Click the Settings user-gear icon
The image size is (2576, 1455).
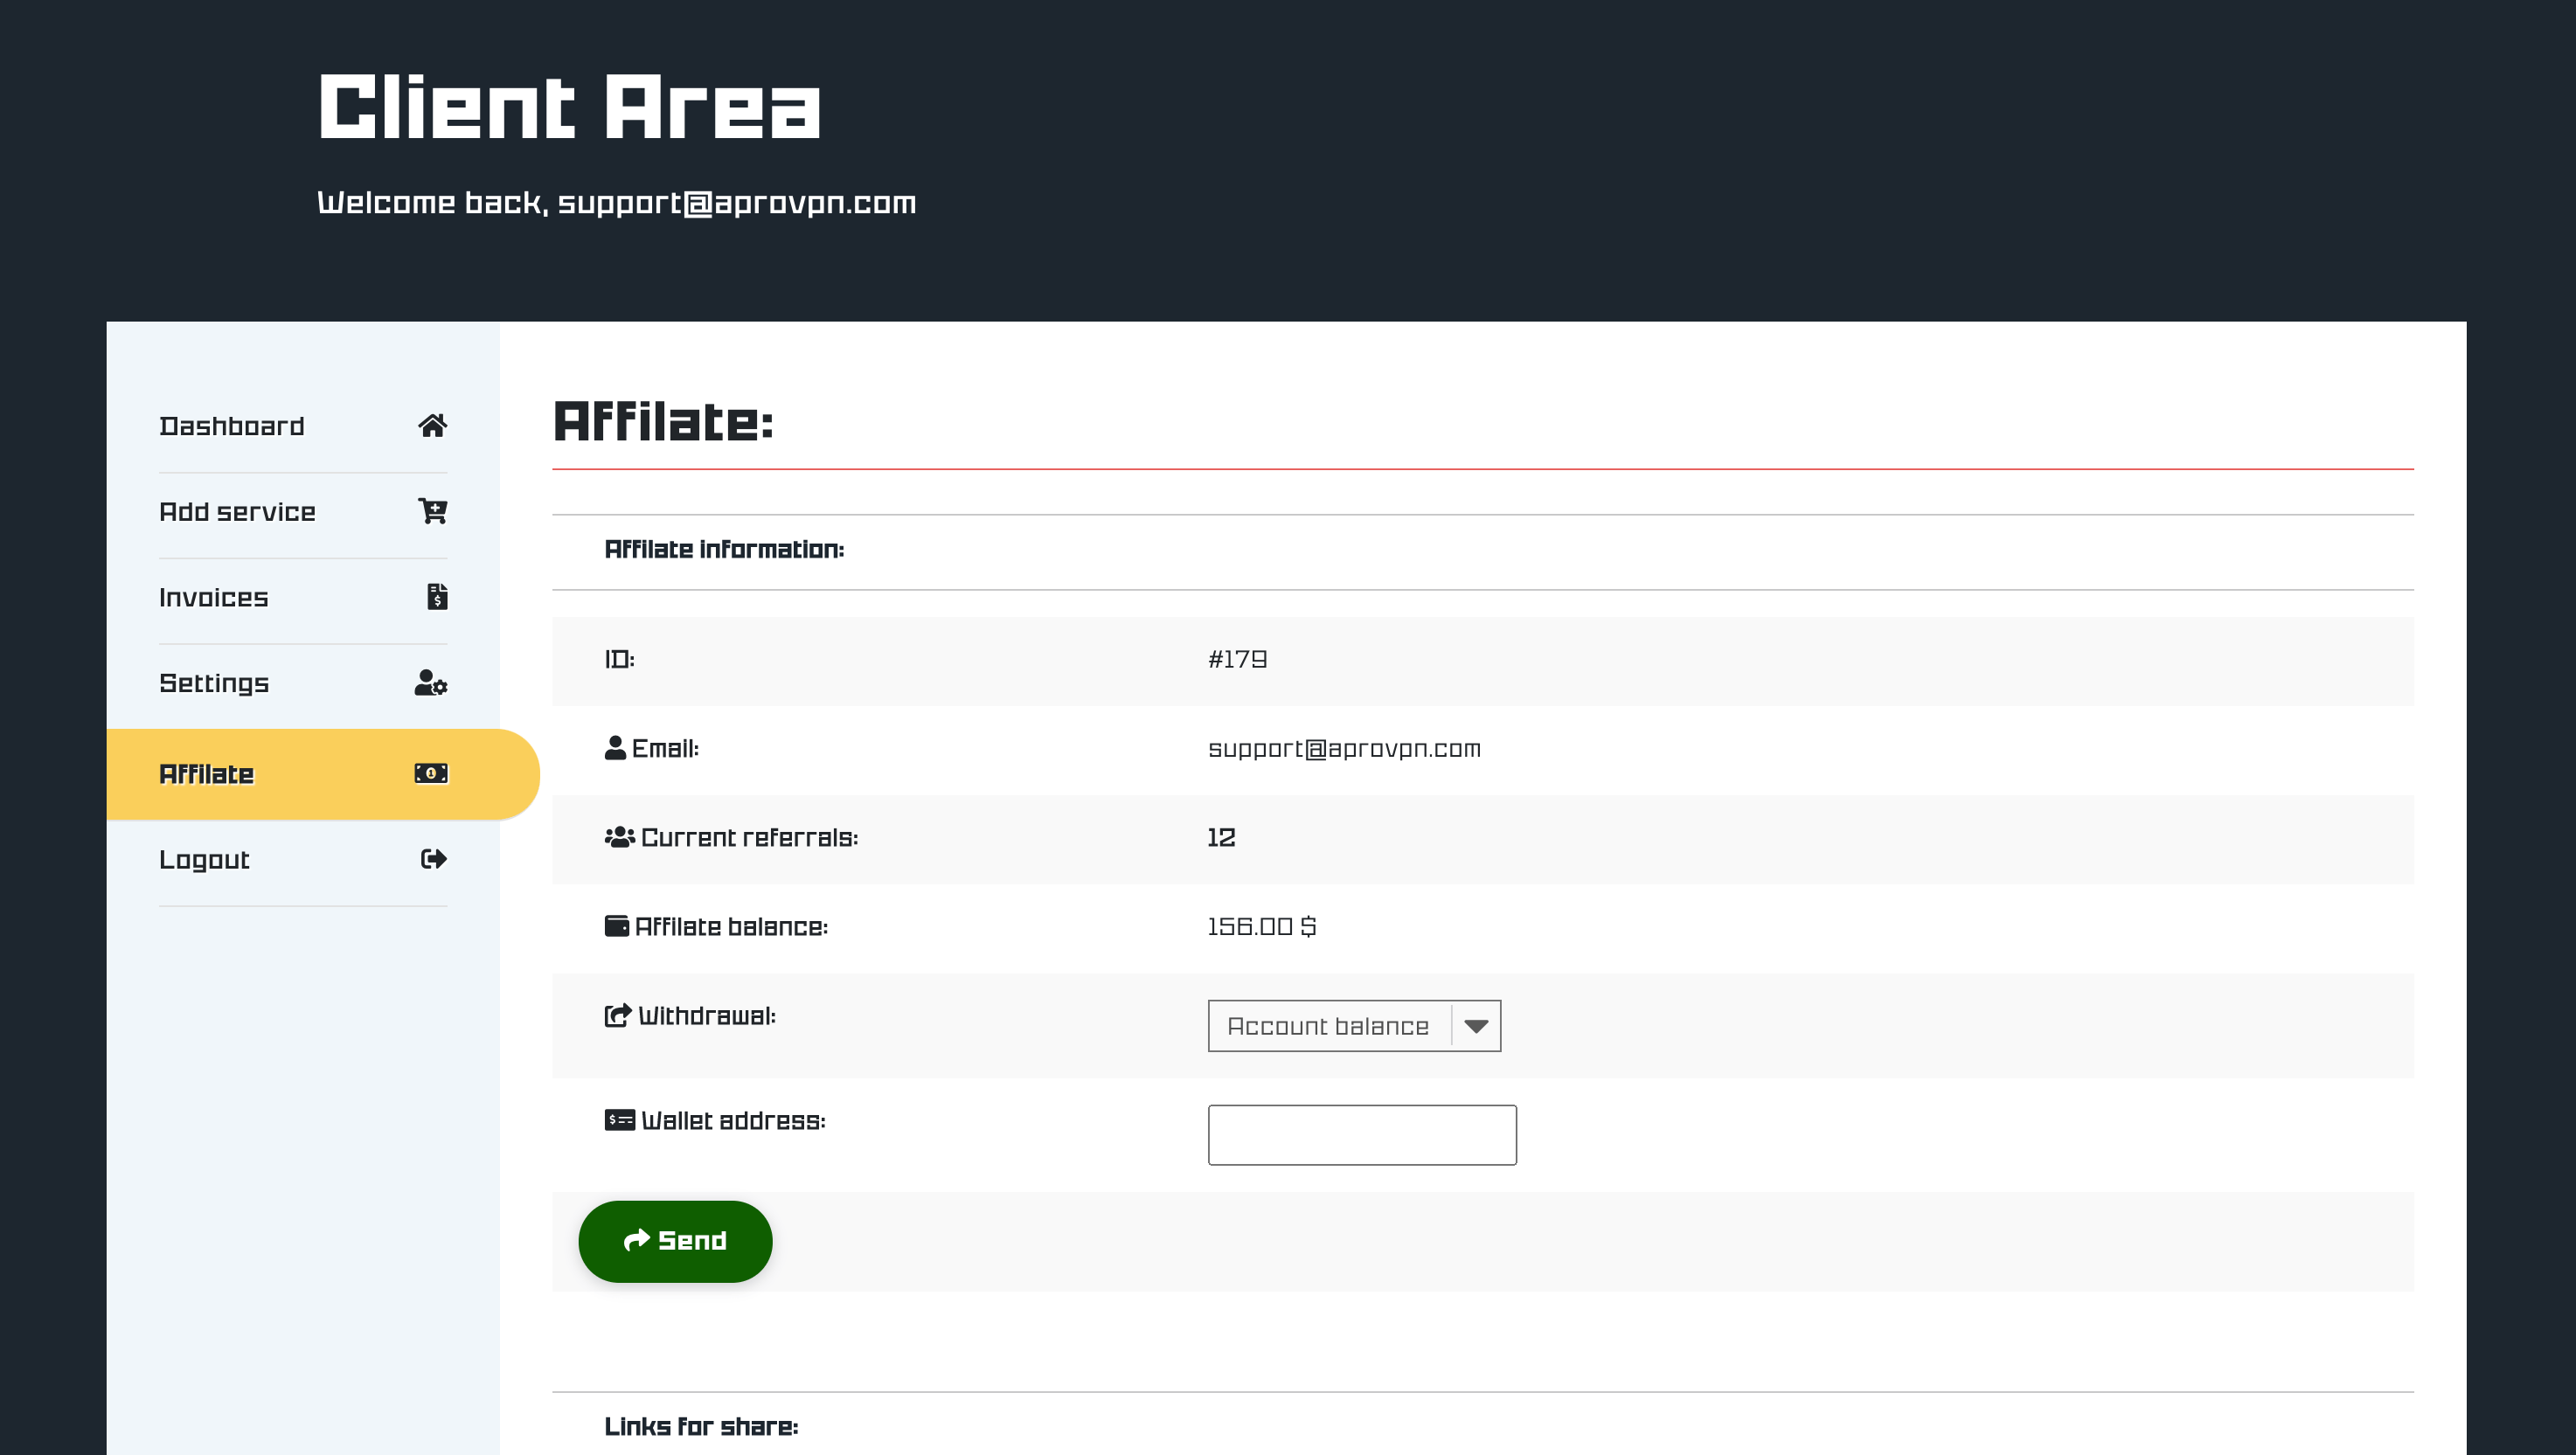430,683
